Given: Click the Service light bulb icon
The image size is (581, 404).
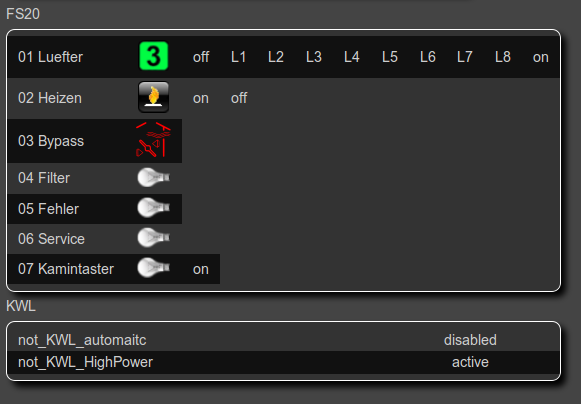Looking at the screenshot, I should [x=153, y=238].
